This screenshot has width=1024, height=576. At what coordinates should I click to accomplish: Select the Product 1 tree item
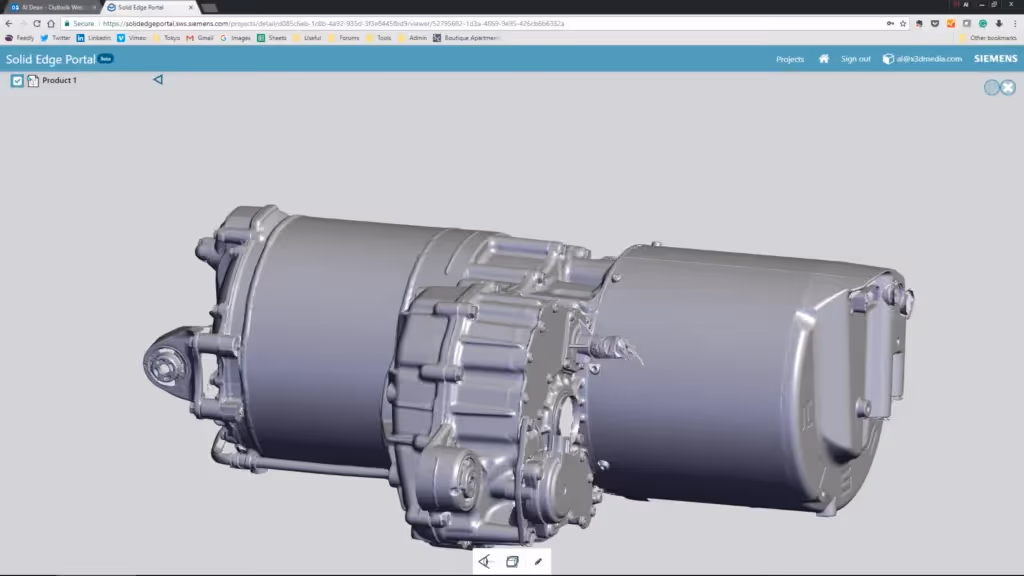[59, 80]
